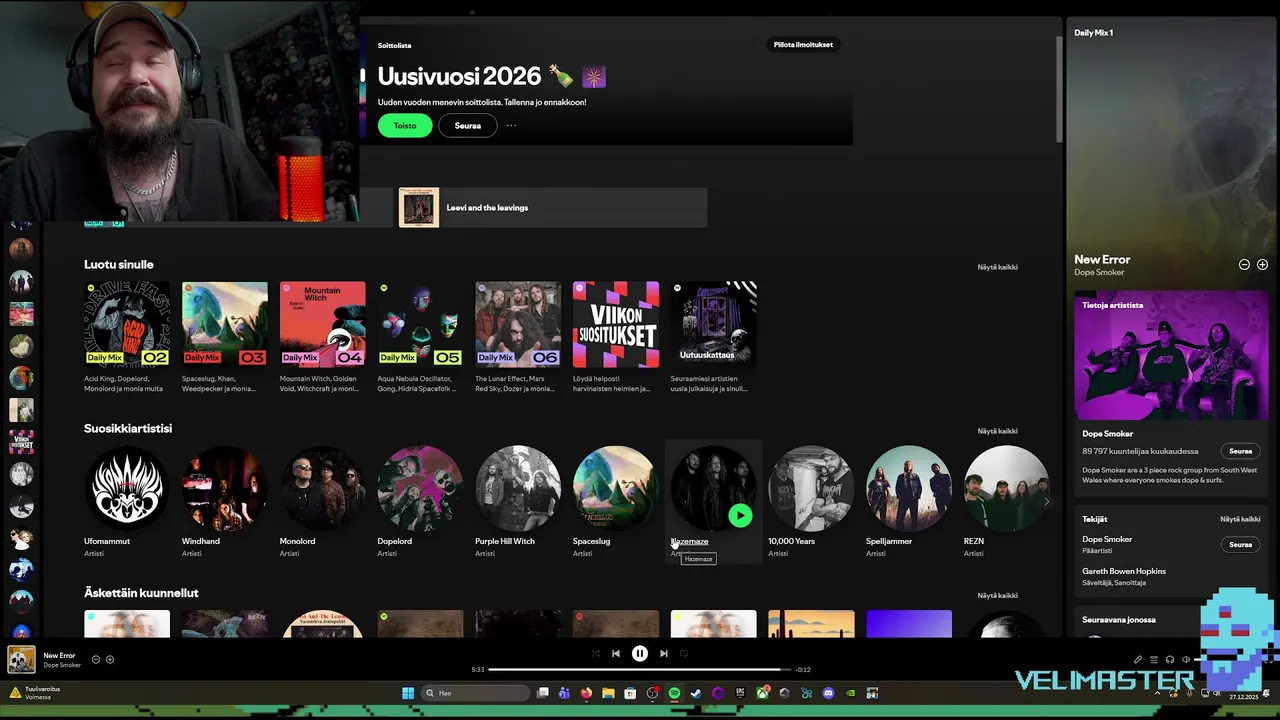The image size is (1280, 720).
Task: Click the lyrics microphone icon in player bar
Action: [x=1137, y=659]
